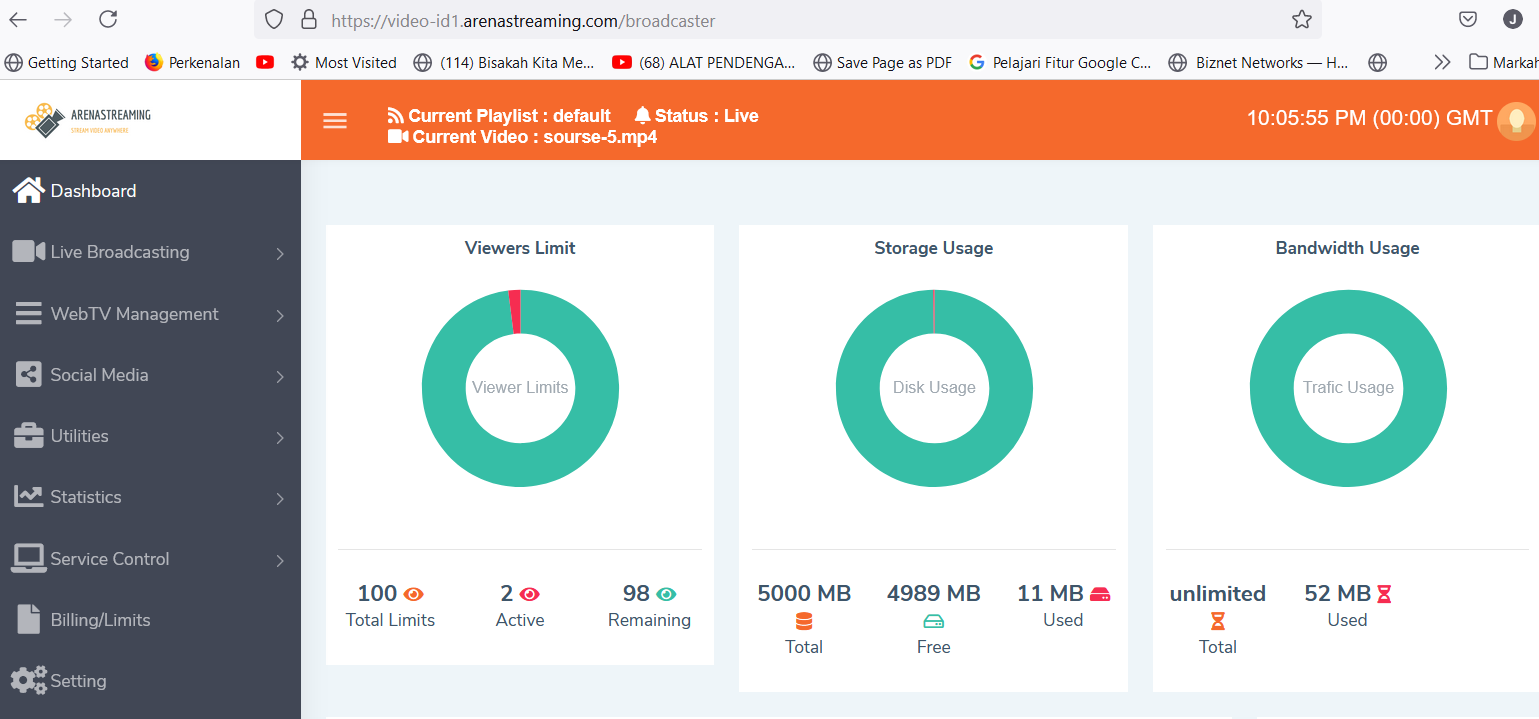Click the 'unlimited' bandwidth total value
Viewport: 1539px width, 719px height.
point(1217,594)
